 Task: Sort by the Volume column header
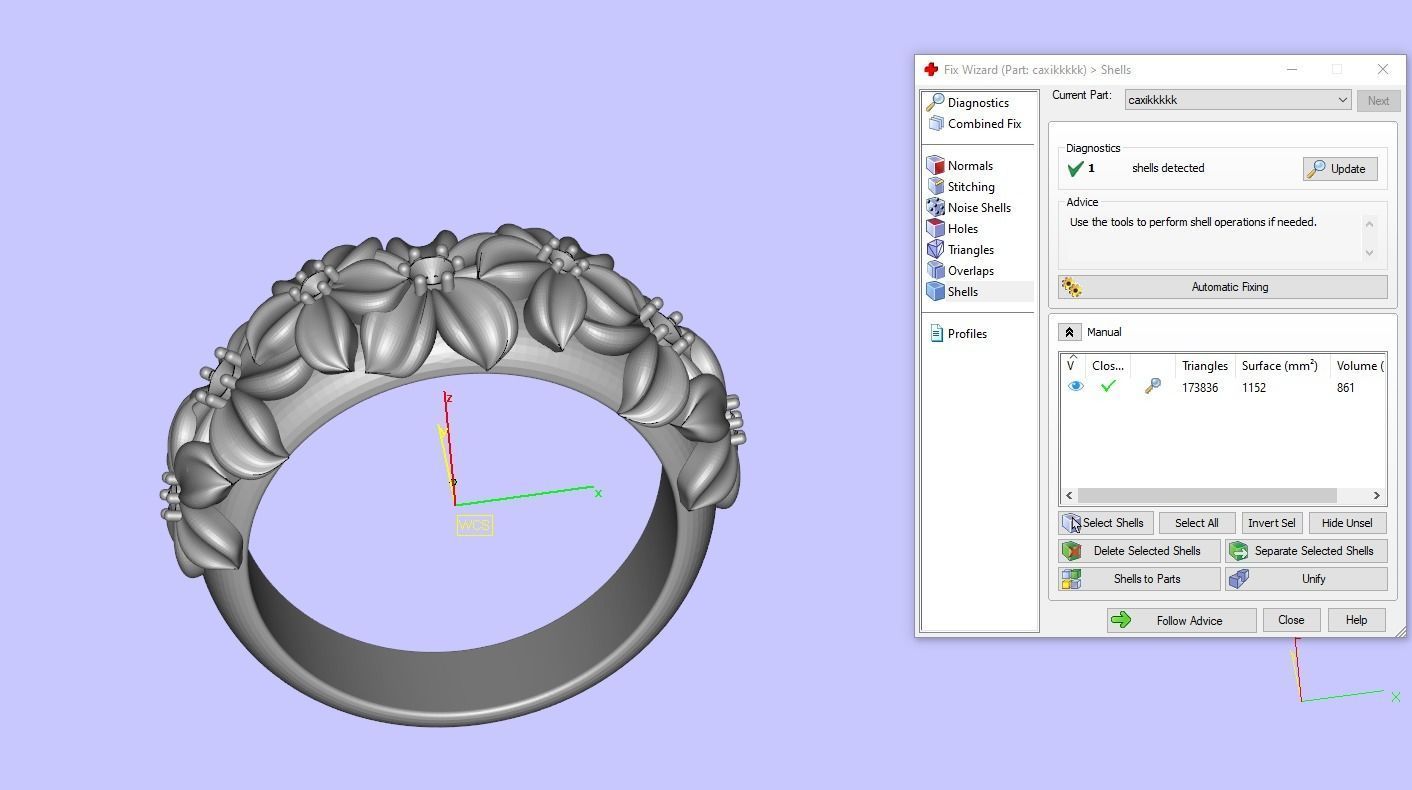[1358, 366]
